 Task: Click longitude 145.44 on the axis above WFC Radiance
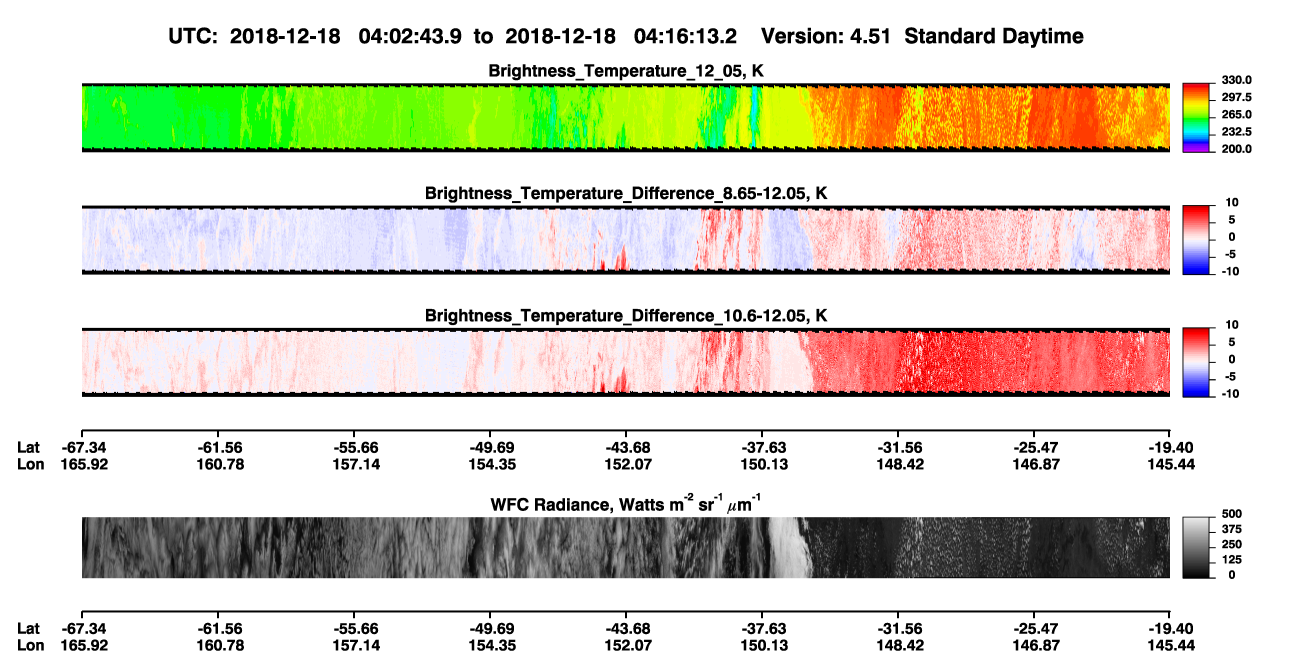(x=1171, y=464)
